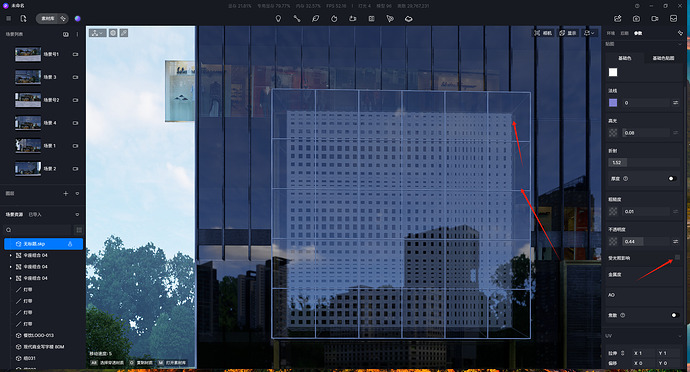Click the location pin tool in top toolbar
Image resolution: width=690 pixels, height=372 pixels.
[x=278, y=18]
